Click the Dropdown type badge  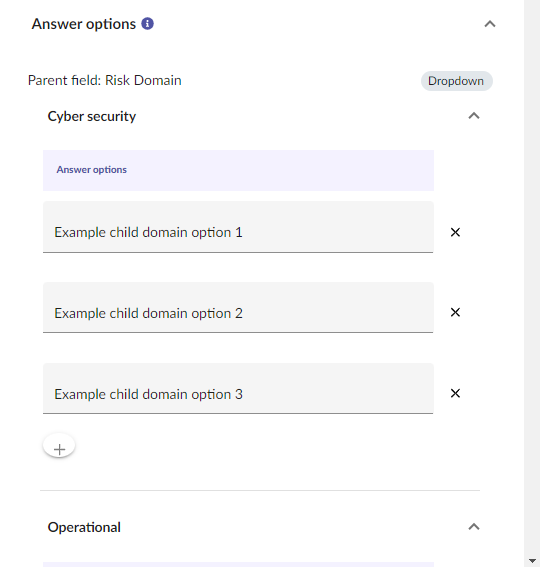(x=456, y=81)
